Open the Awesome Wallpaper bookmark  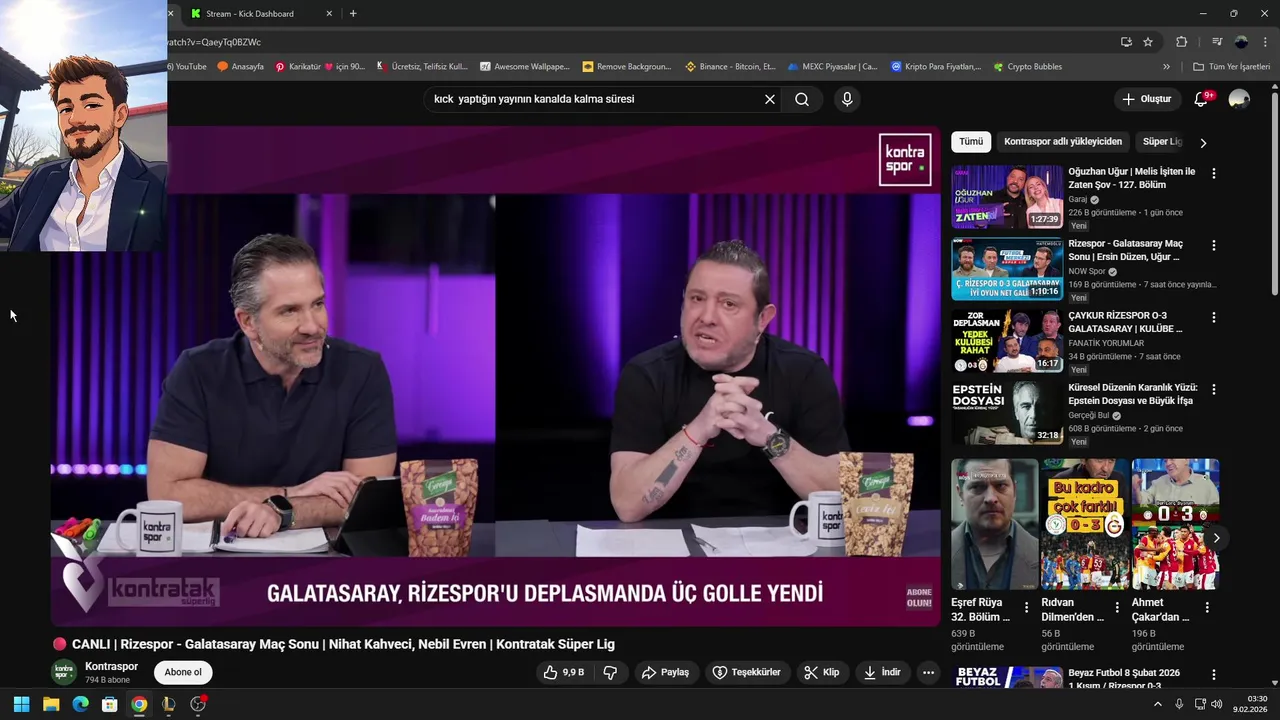pyautogui.click(x=524, y=67)
